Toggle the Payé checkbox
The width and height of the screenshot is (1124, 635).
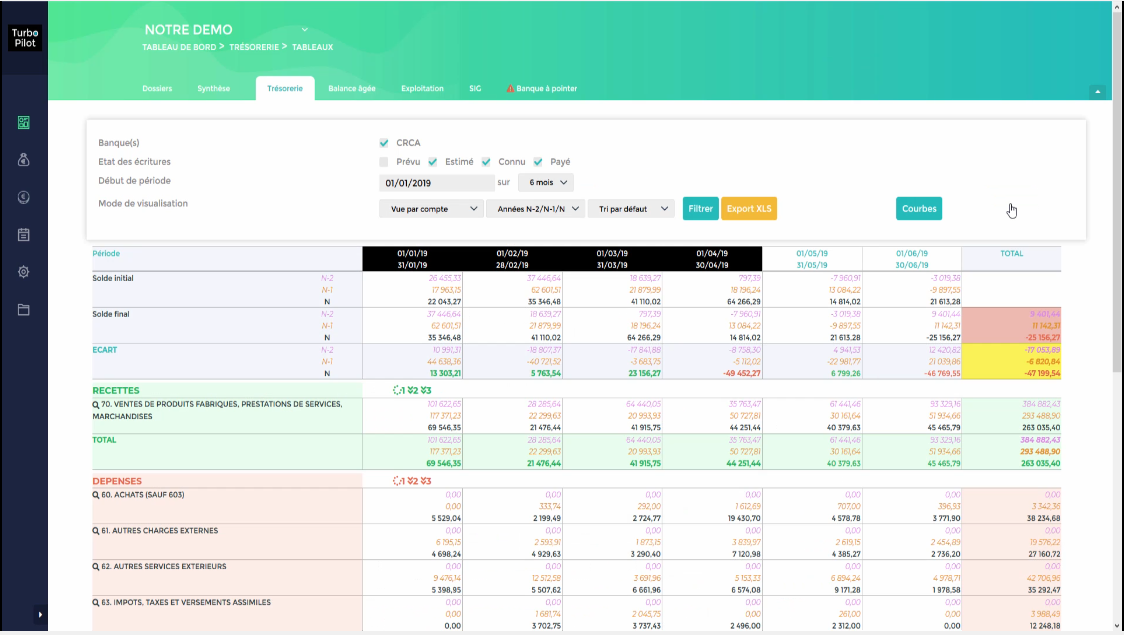tap(538, 162)
